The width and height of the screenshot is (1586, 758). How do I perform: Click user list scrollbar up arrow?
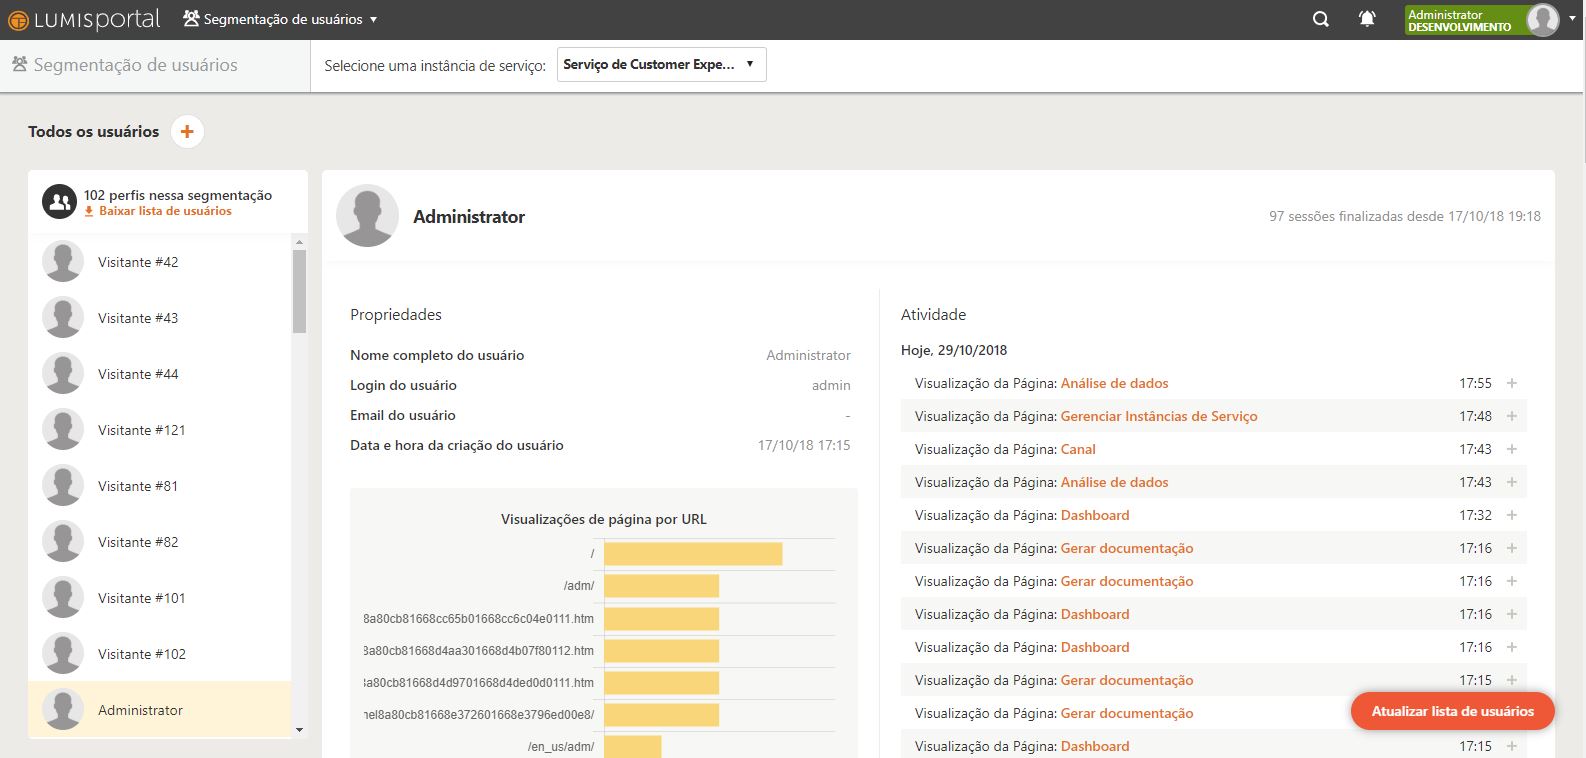(x=299, y=242)
